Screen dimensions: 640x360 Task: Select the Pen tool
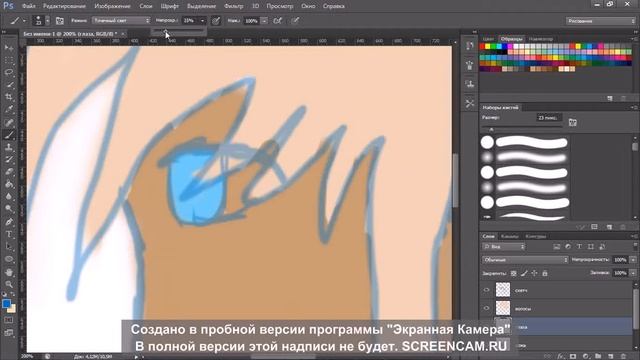(x=9, y=222)
